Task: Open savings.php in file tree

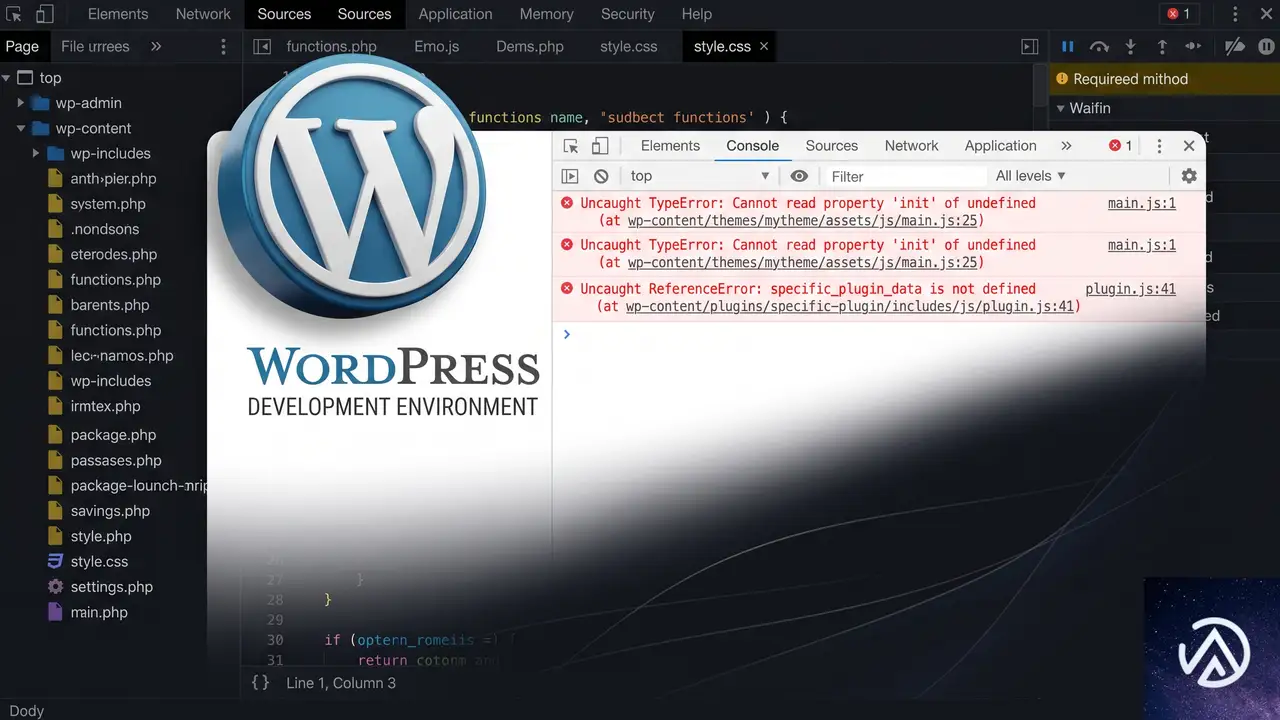Action: coord(110,511)
